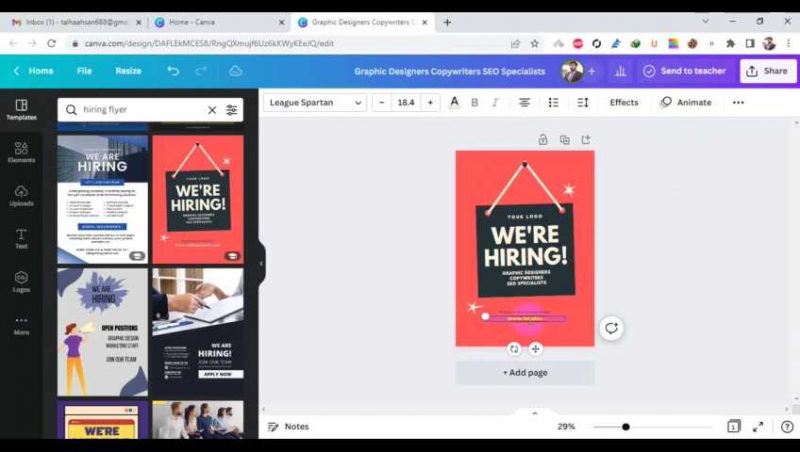The image size is (800, 452).
Task: Lock the page with padlock icon
Action: 543,140
